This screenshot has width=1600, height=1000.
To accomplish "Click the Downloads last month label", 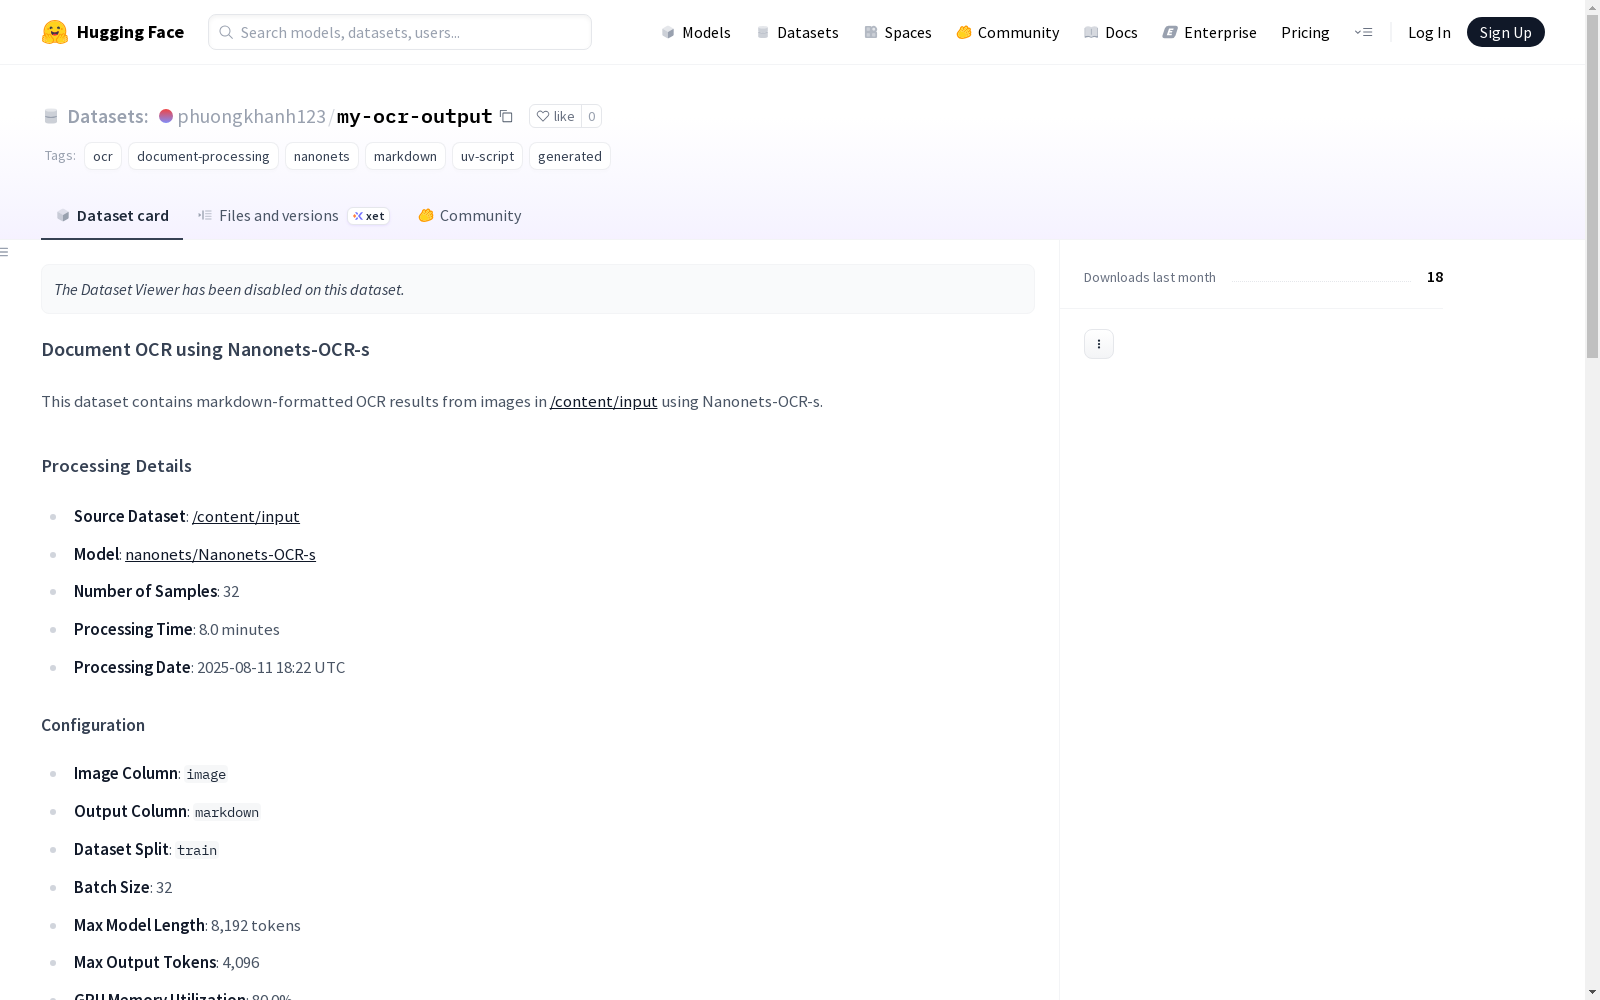I will click(x=1150, y=278).
